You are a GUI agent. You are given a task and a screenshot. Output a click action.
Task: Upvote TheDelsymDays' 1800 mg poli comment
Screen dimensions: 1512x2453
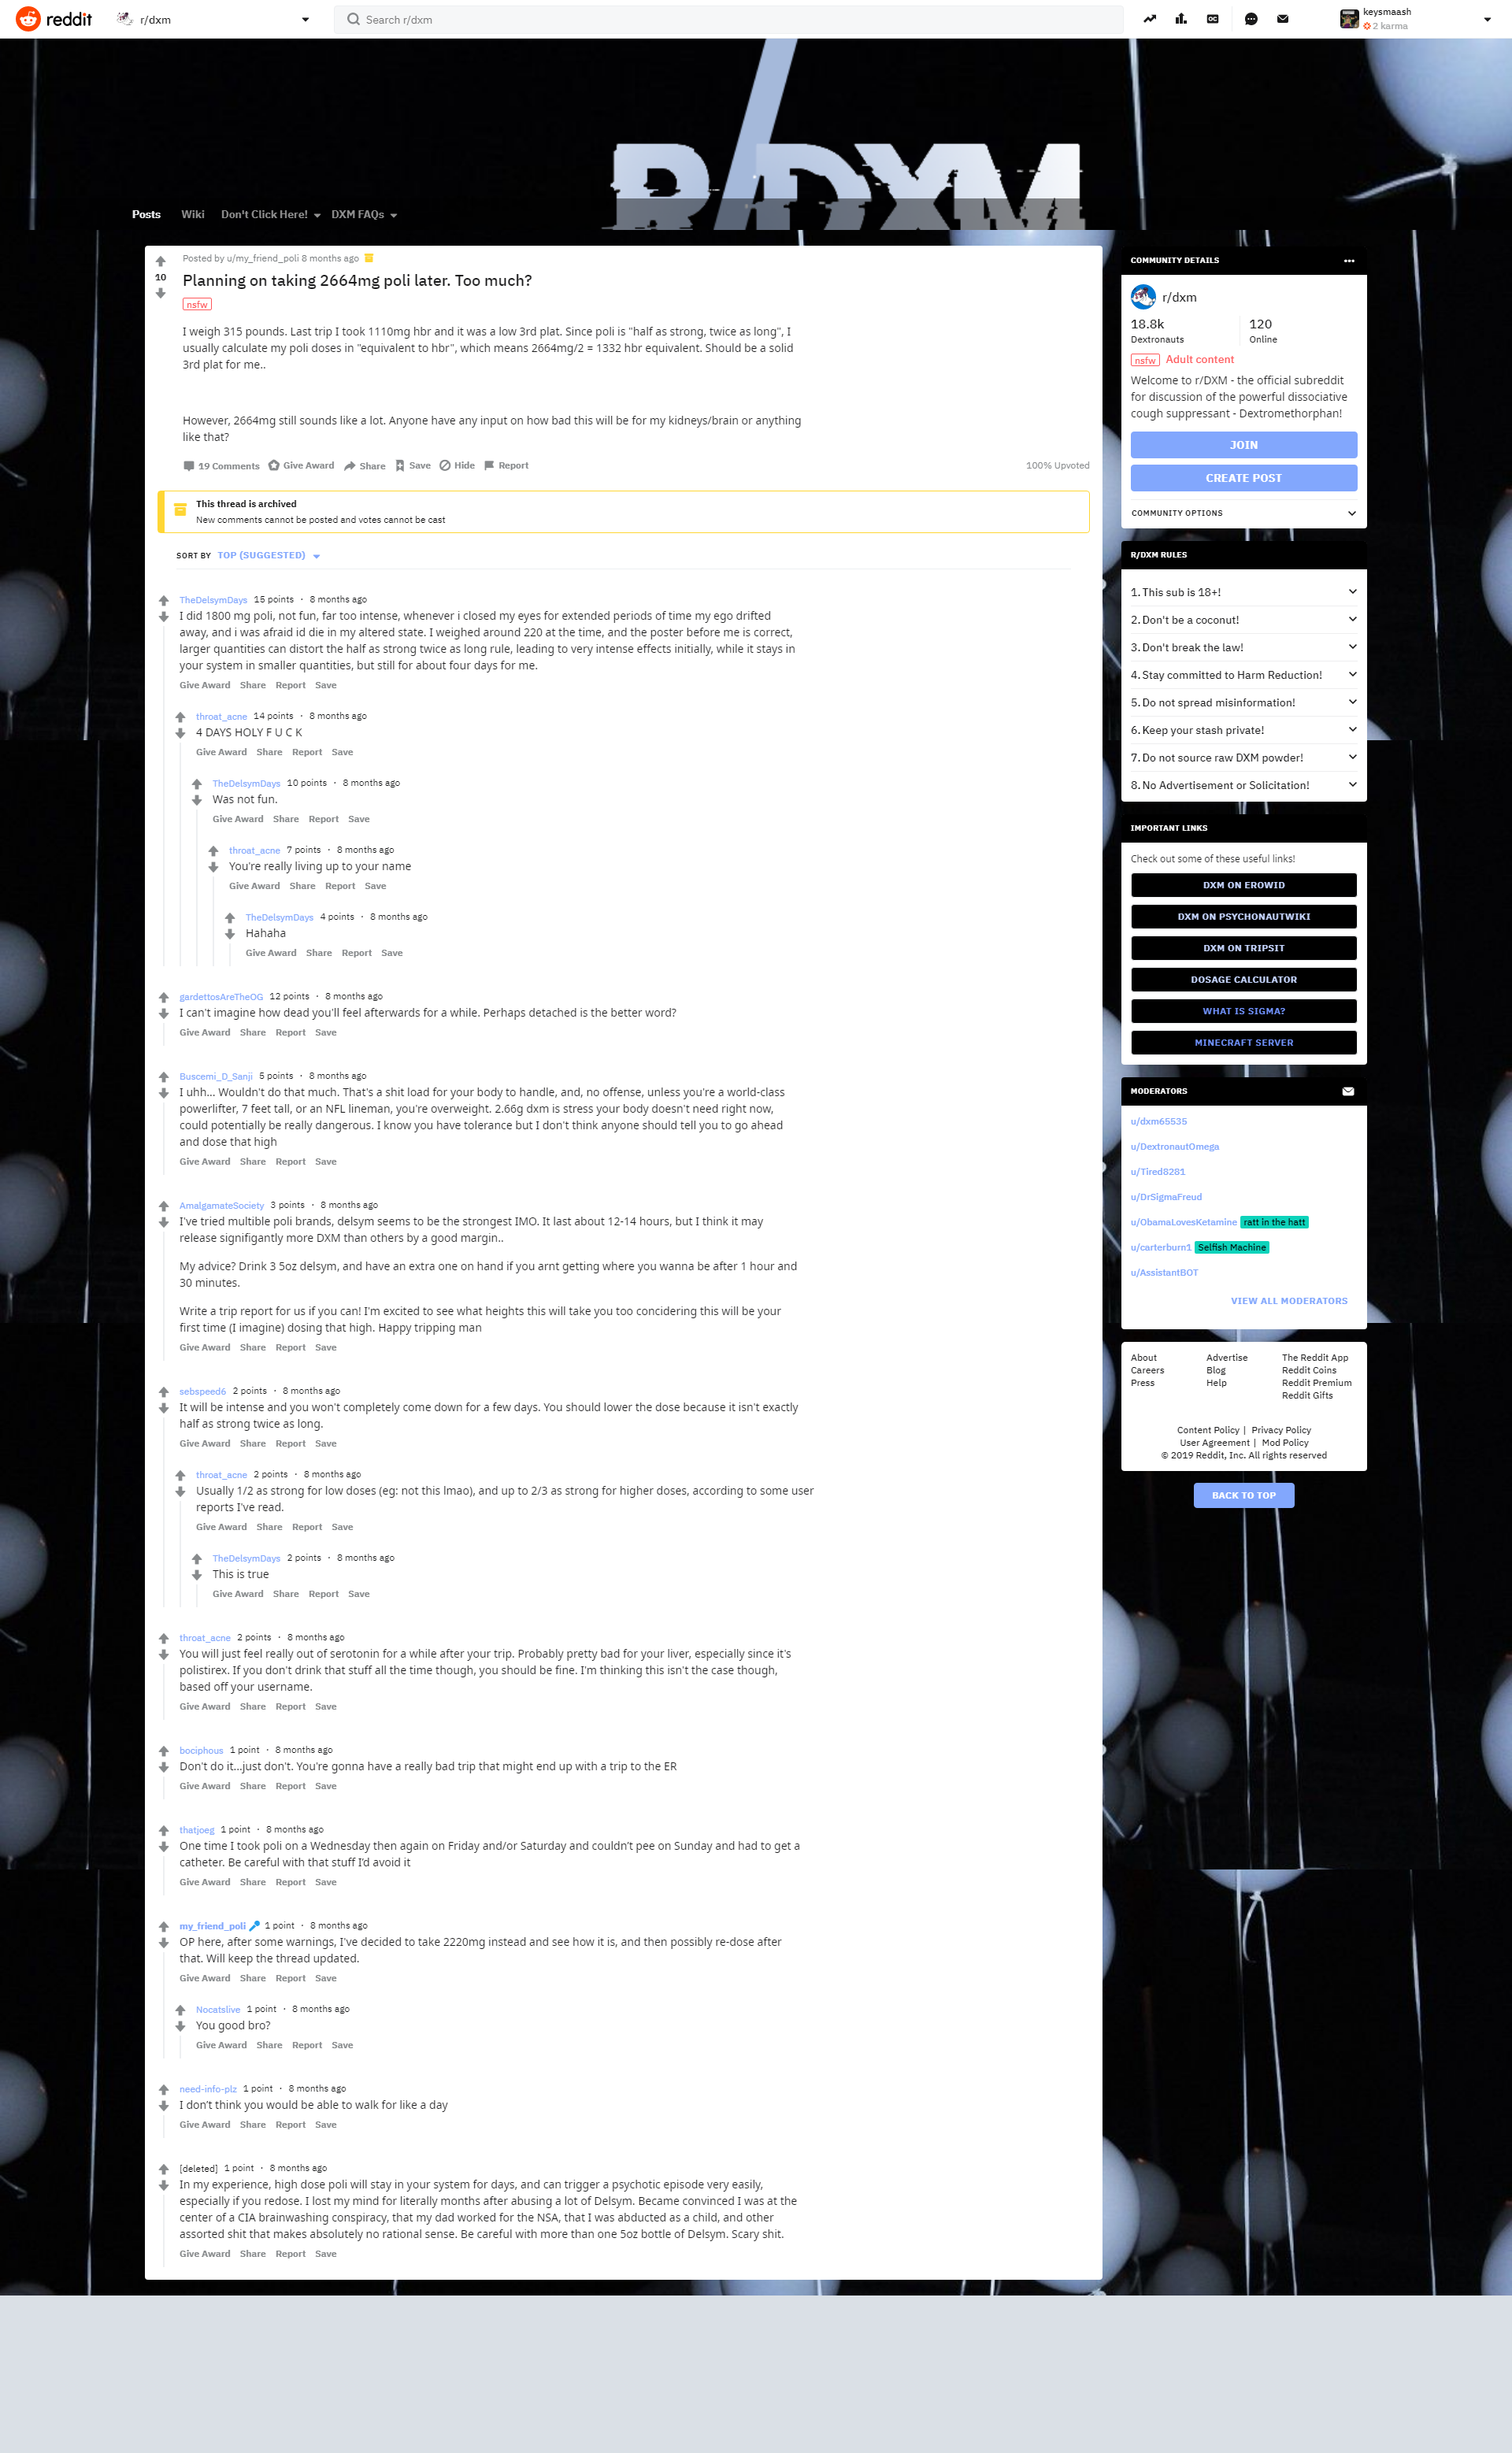tap(163, 601)
